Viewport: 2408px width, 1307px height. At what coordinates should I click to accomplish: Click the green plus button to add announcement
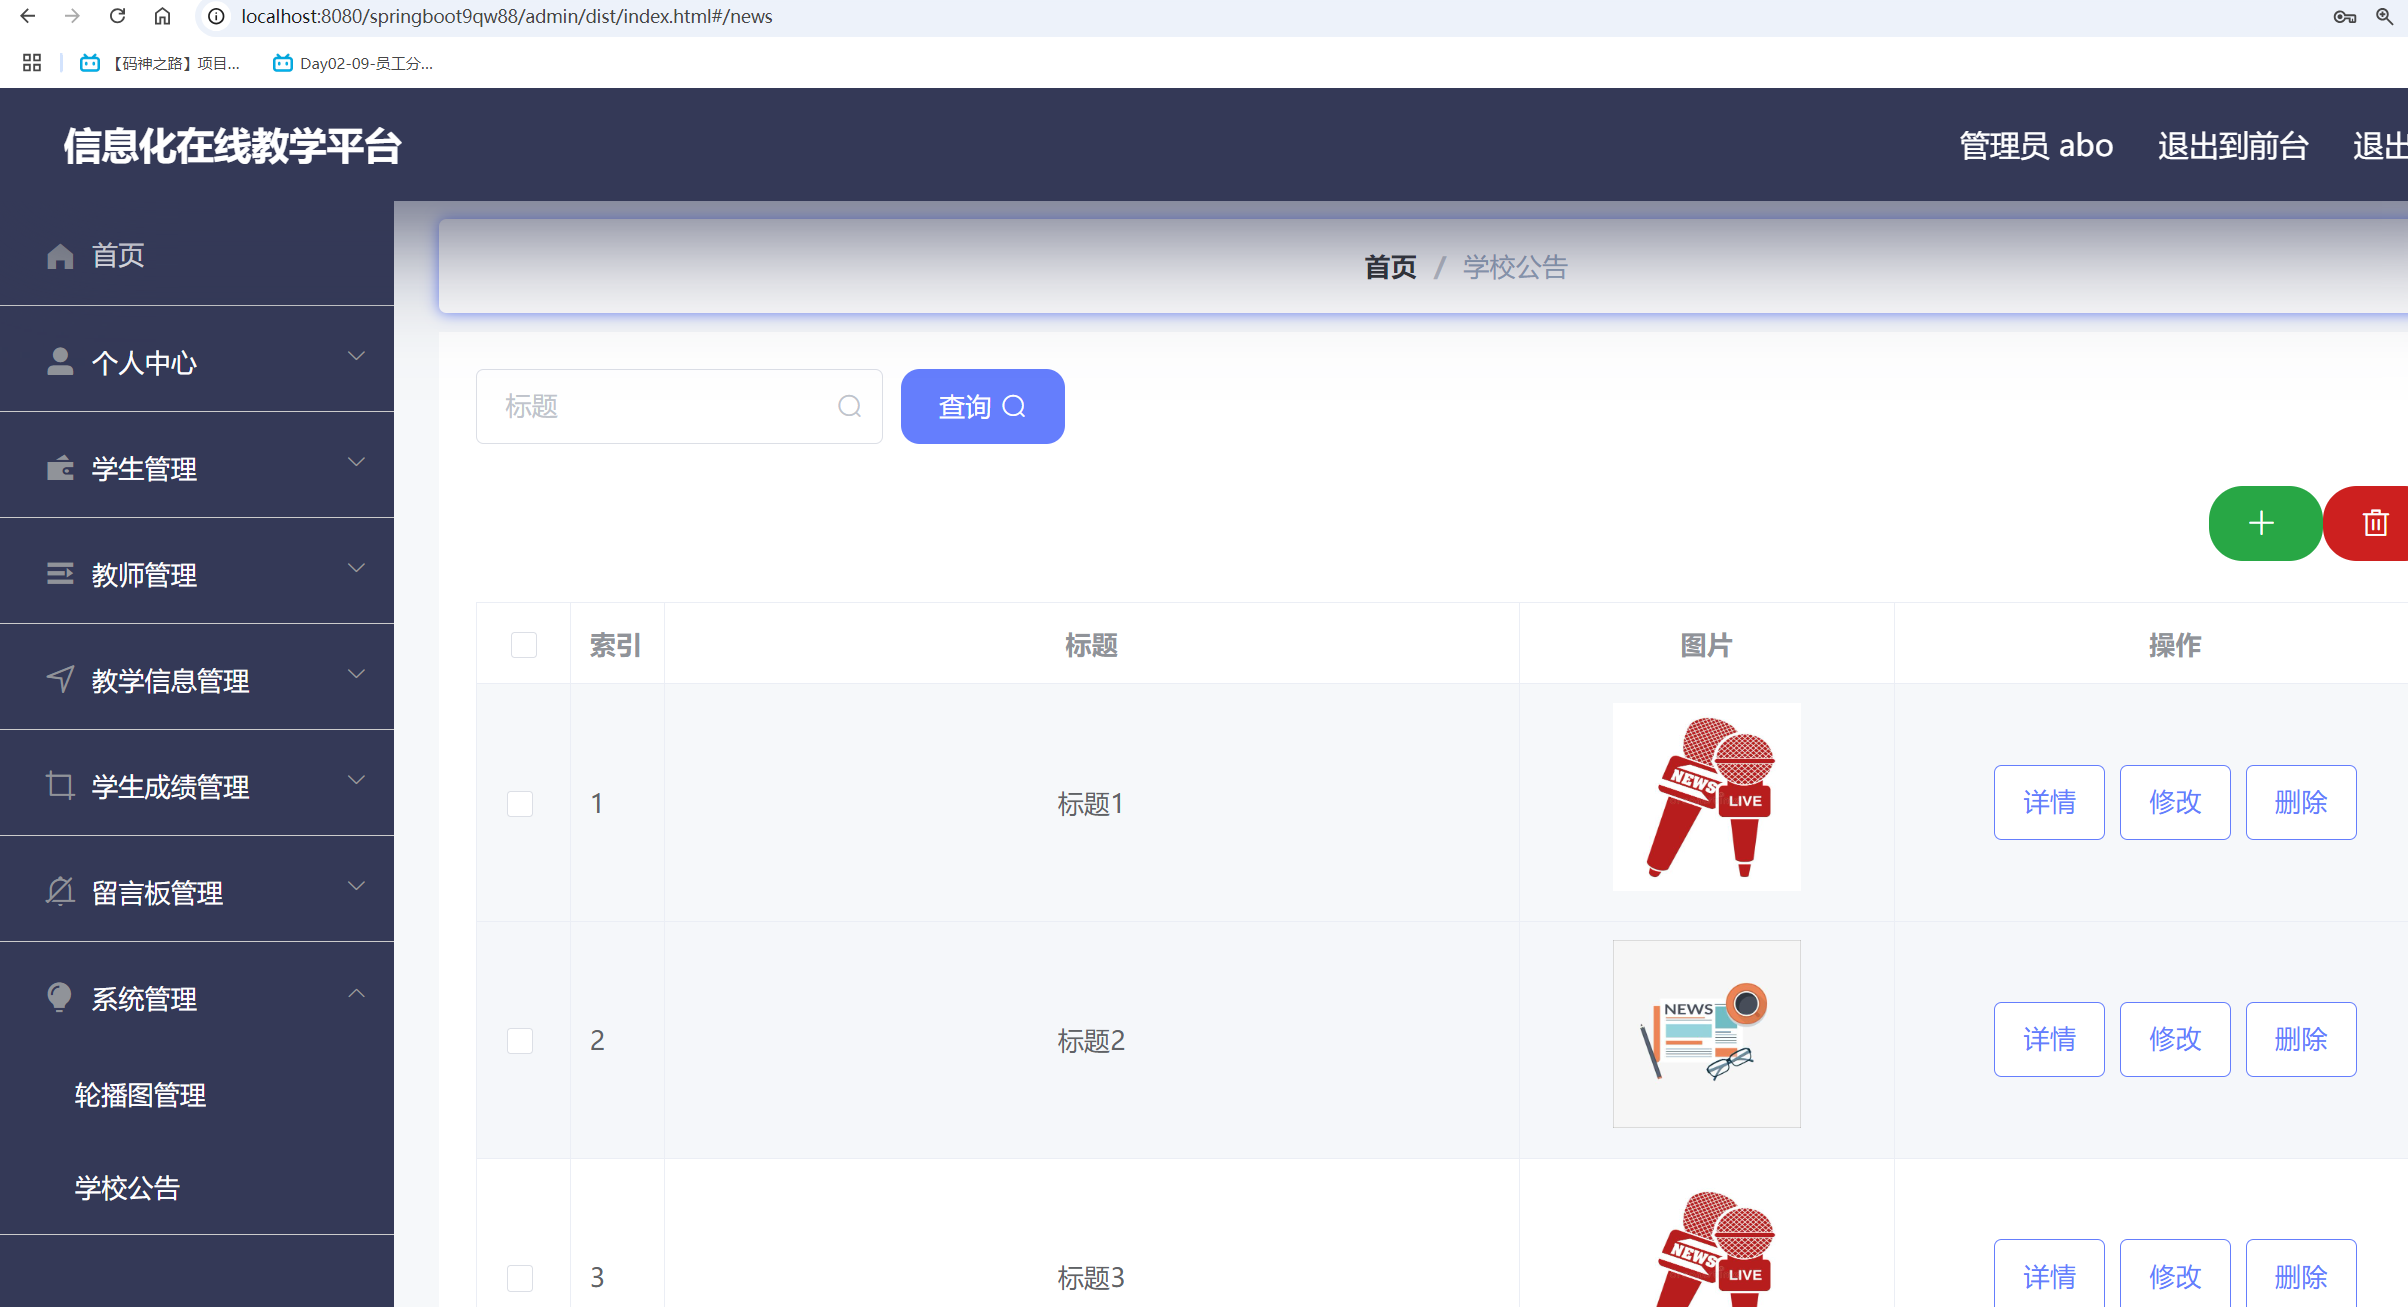point(2264,523)
